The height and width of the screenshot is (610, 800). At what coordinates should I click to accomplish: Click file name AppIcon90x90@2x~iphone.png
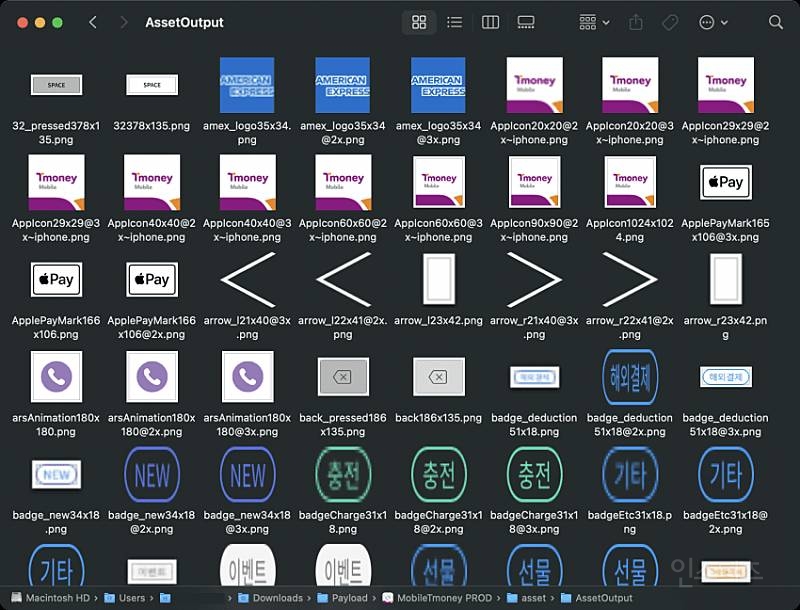coord(534,230)
